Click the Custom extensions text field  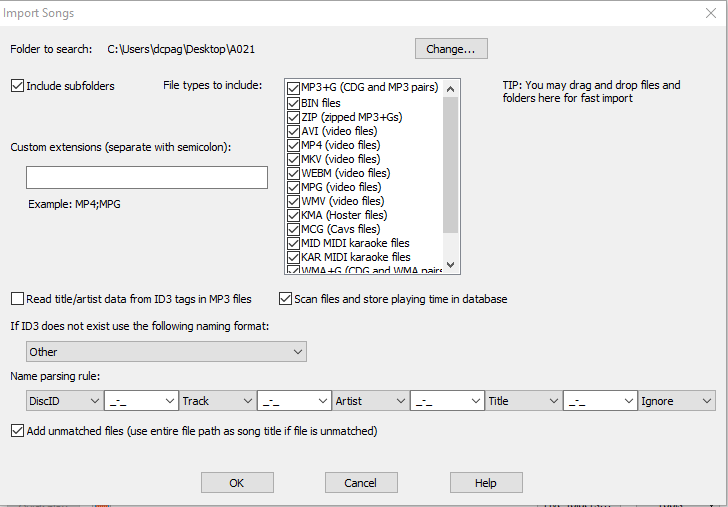147,177
